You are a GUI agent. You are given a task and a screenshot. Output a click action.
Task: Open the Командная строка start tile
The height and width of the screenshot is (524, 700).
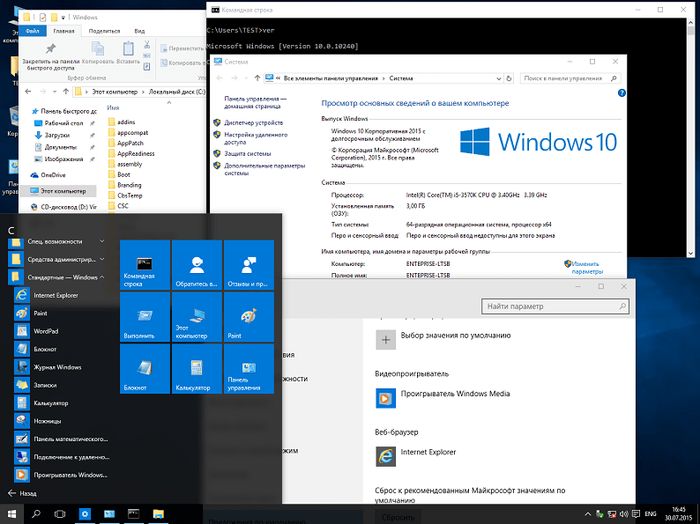click(145, 264)
